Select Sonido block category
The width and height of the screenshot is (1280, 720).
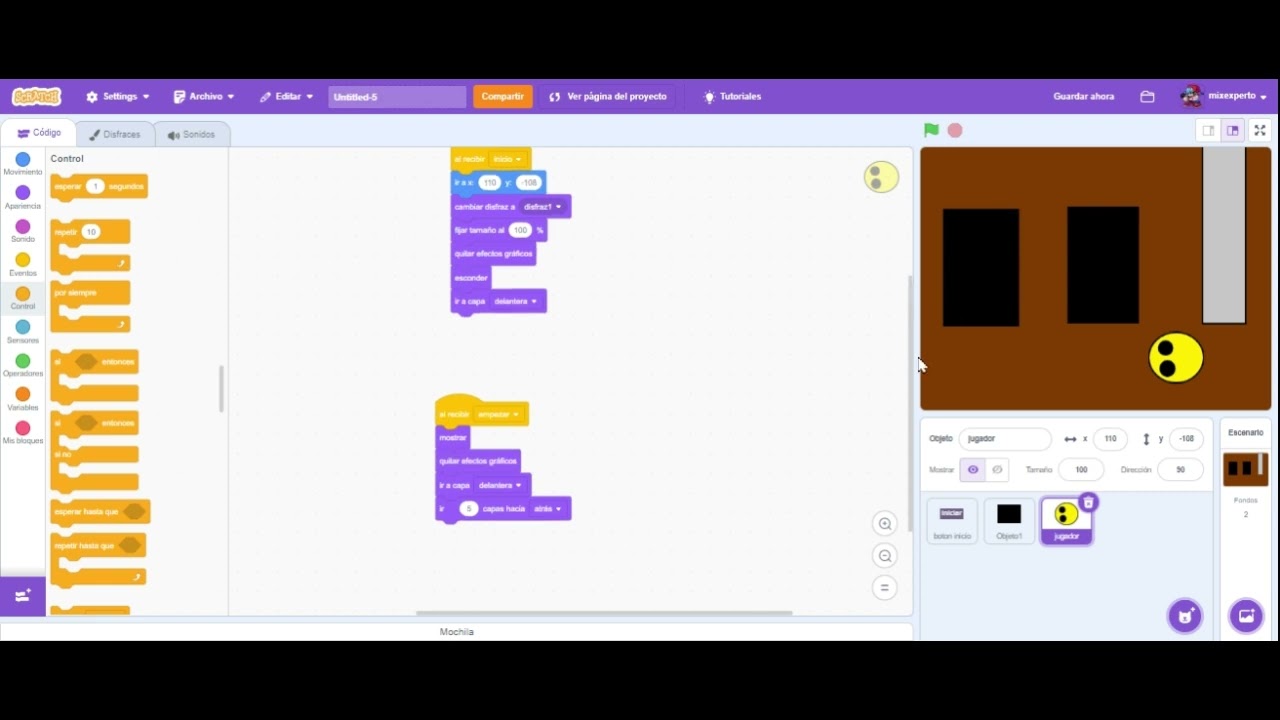(x=23, y=231)
